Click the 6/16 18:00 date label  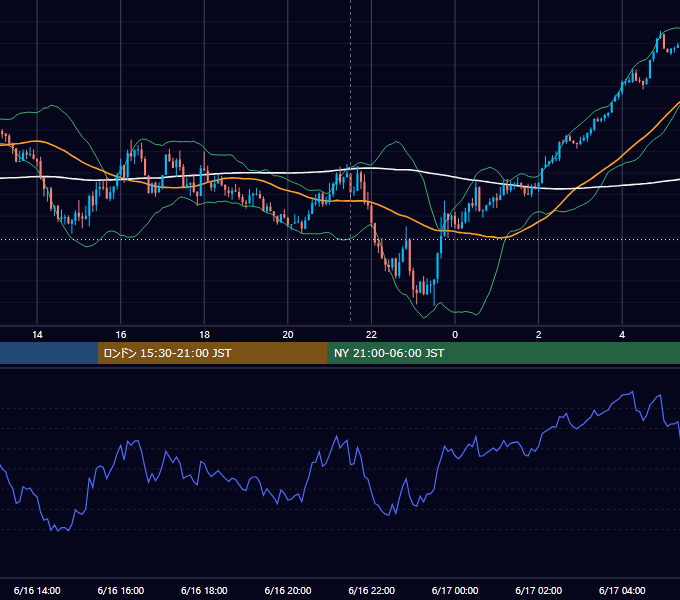(x=204, y=590)
